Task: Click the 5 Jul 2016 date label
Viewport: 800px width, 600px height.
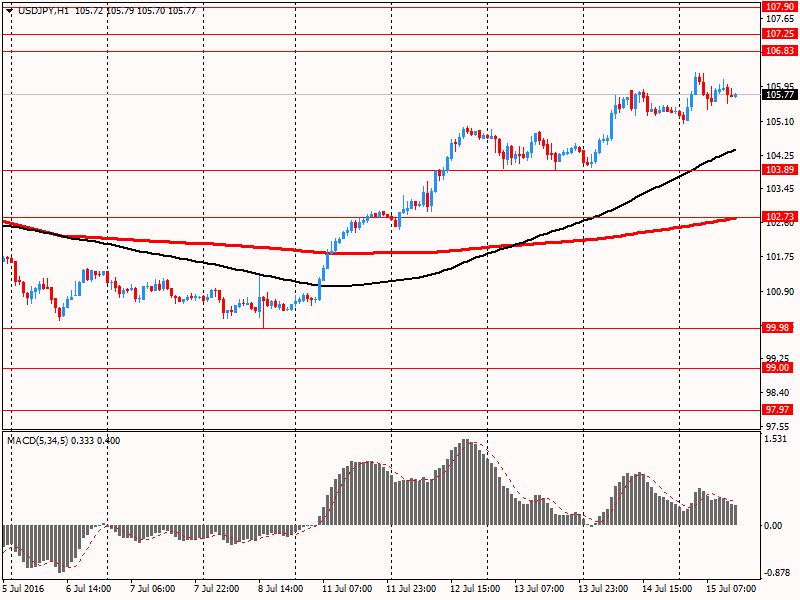Action: pos(23,588)
